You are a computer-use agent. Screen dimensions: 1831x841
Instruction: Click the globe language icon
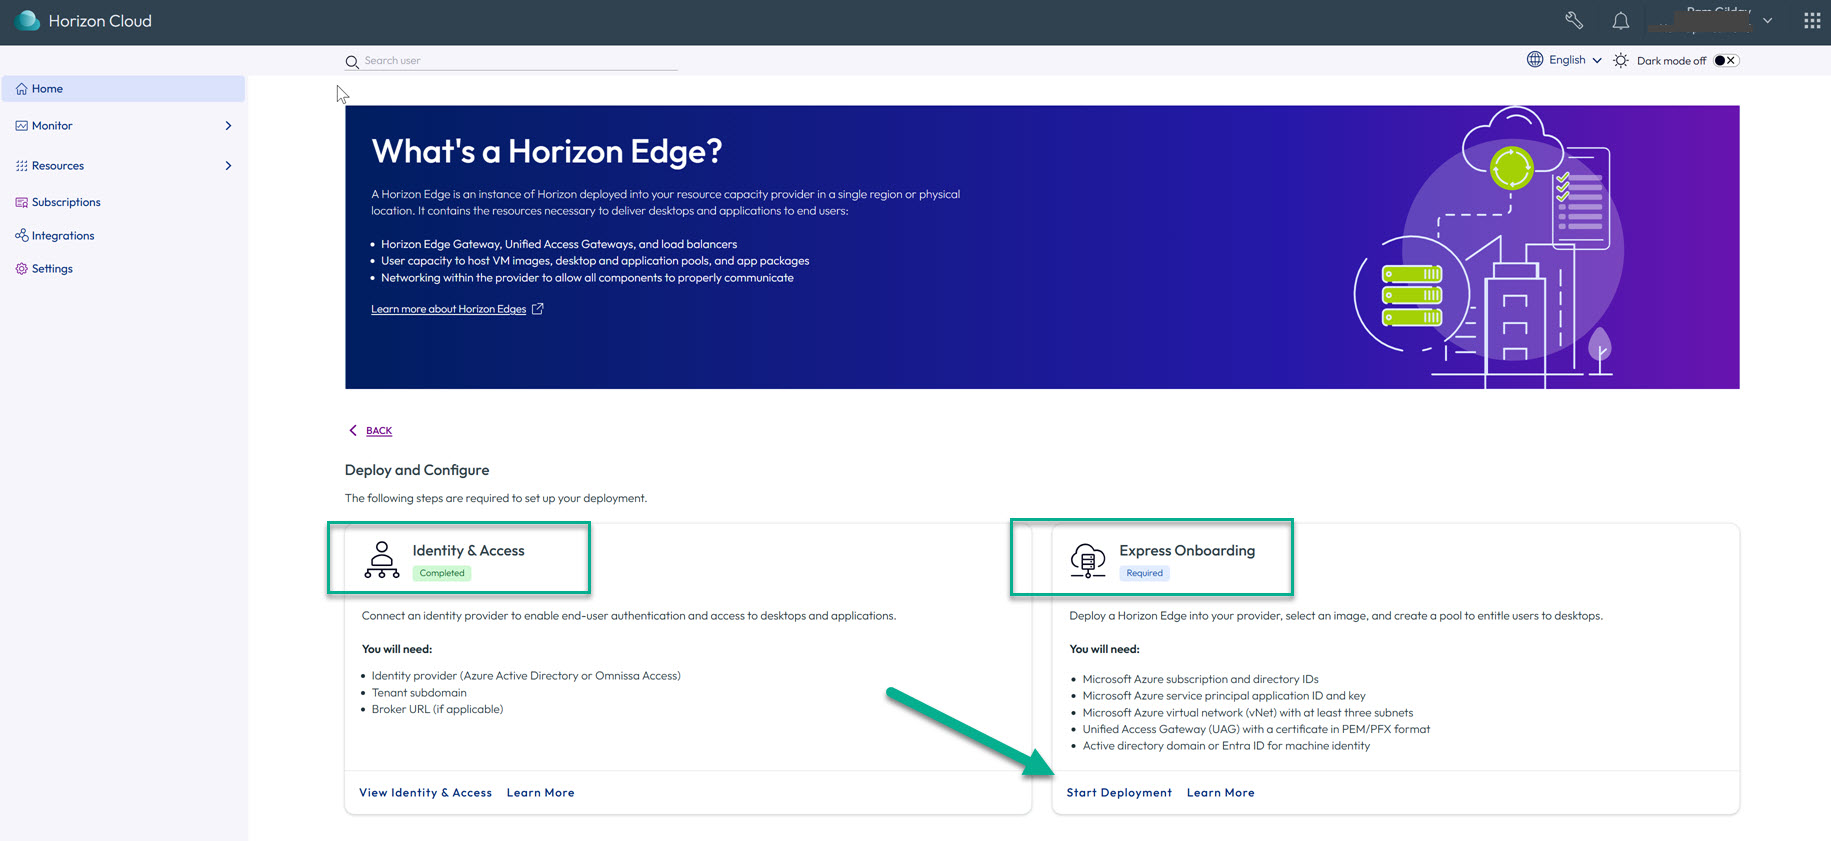click(x=1535, y=59)
